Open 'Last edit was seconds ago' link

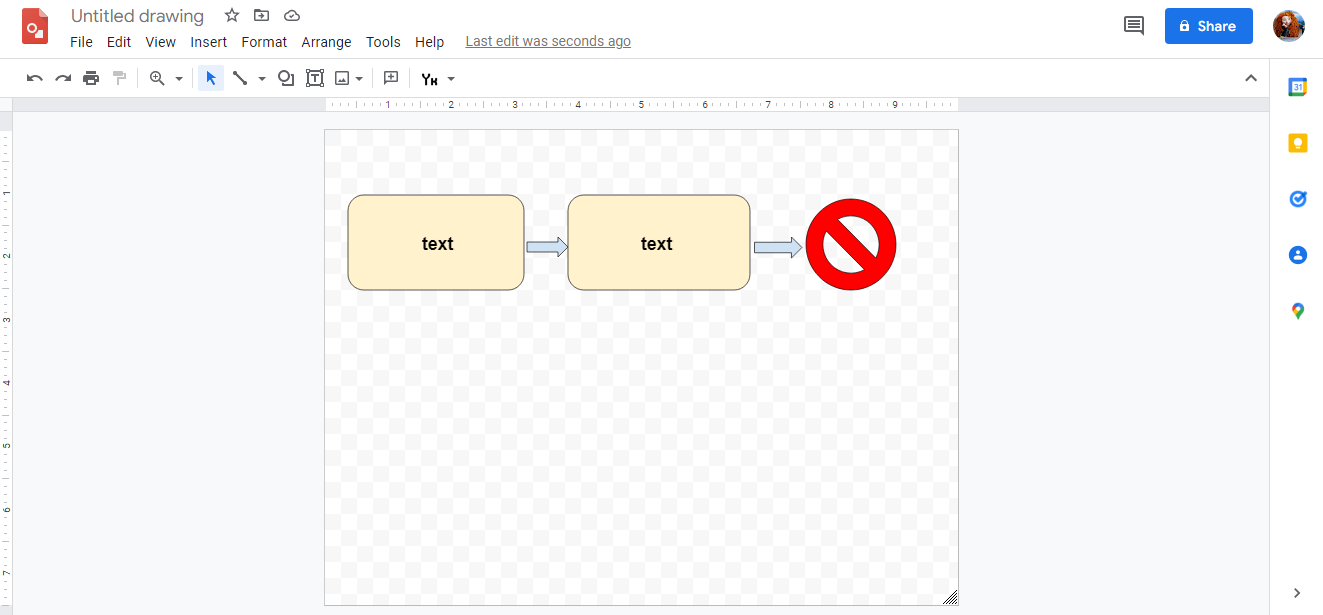548,42
